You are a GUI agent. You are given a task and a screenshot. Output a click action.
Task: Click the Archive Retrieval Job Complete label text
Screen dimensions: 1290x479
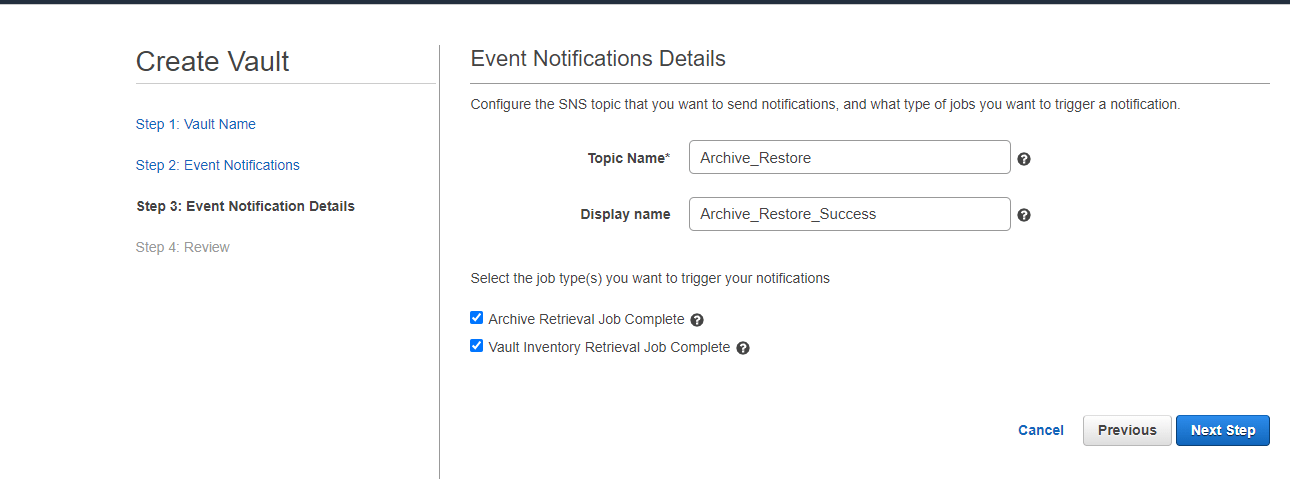point(586,320)
